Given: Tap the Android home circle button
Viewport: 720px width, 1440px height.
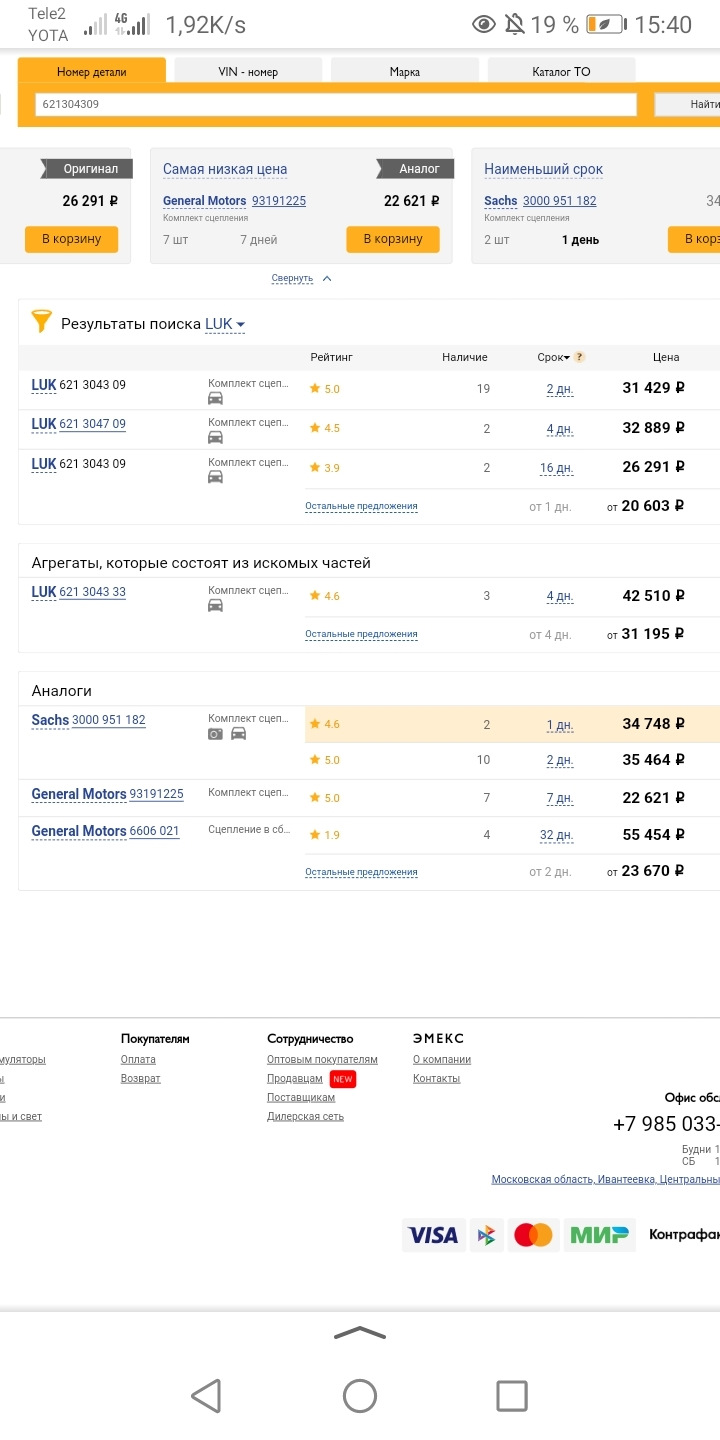Looking at the screenshot, I should click(x=360, y=1395).
